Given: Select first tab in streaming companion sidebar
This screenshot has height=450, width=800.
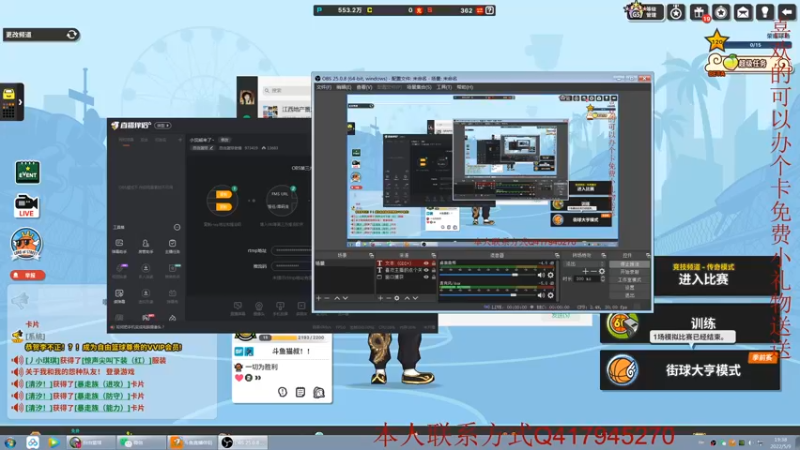Looking at the screenshot, I should [x=126, y=140].
